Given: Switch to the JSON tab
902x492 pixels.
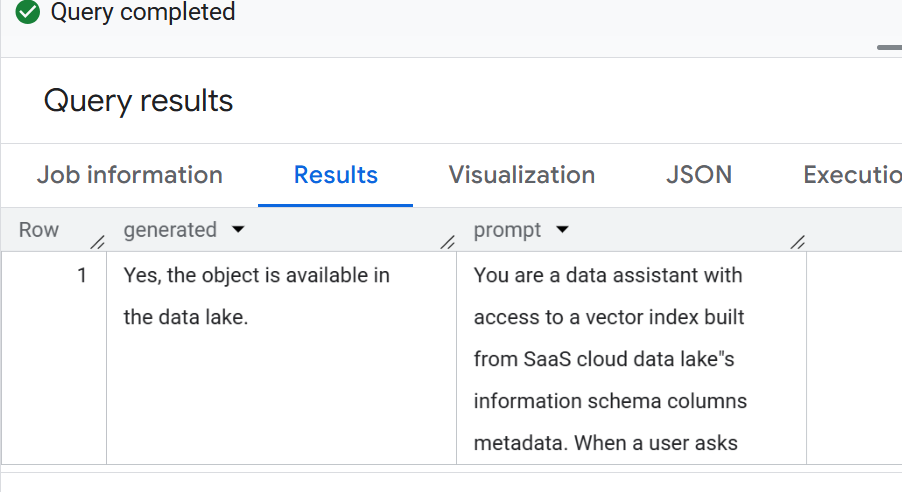Looking at the screenshot, I should (699, 175).
